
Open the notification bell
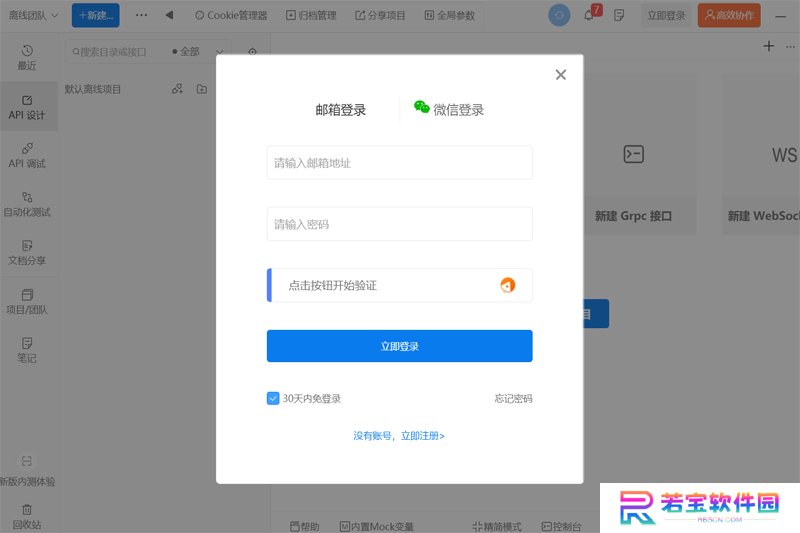[589, 15]
